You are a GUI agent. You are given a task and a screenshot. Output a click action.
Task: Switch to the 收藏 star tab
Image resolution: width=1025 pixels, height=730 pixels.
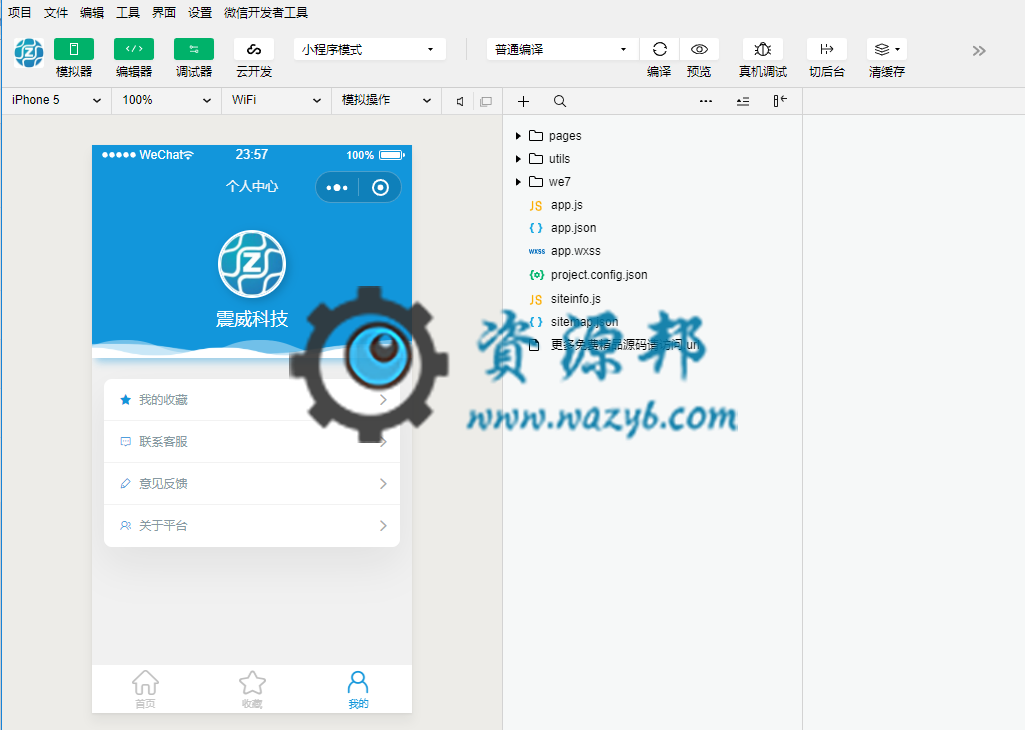[252, 689]
